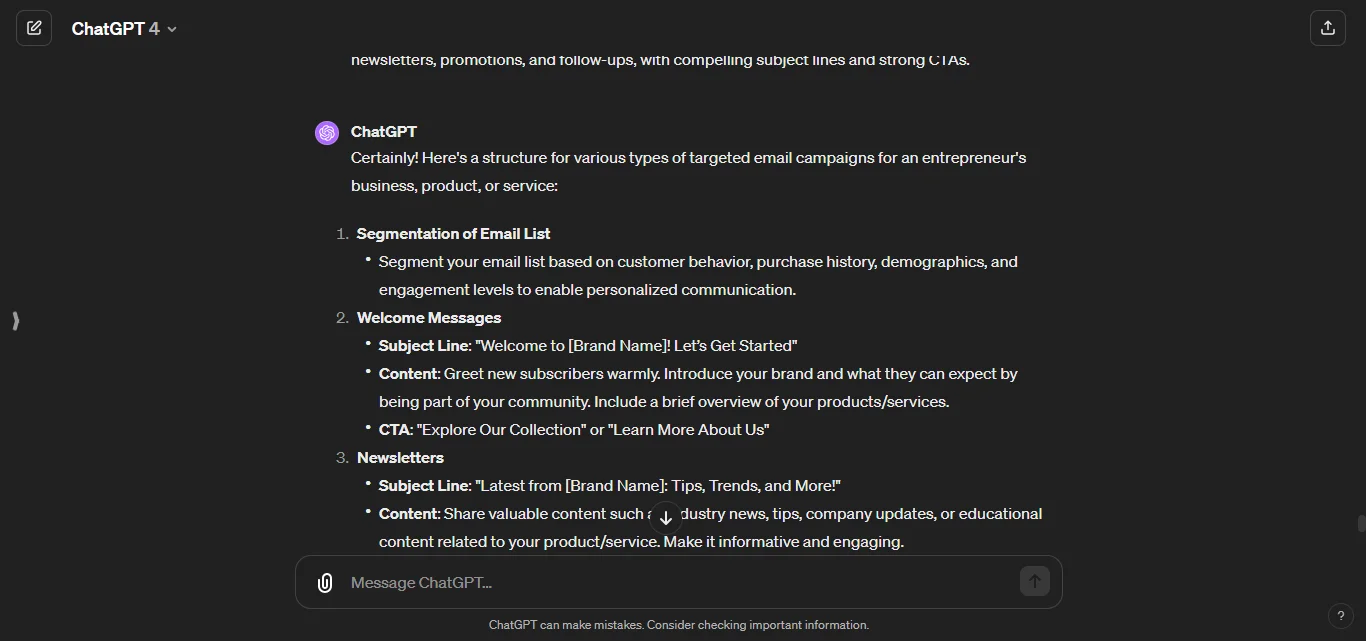
Task: Jump to newest messages via the down-arrow icon
Action: 665,517
